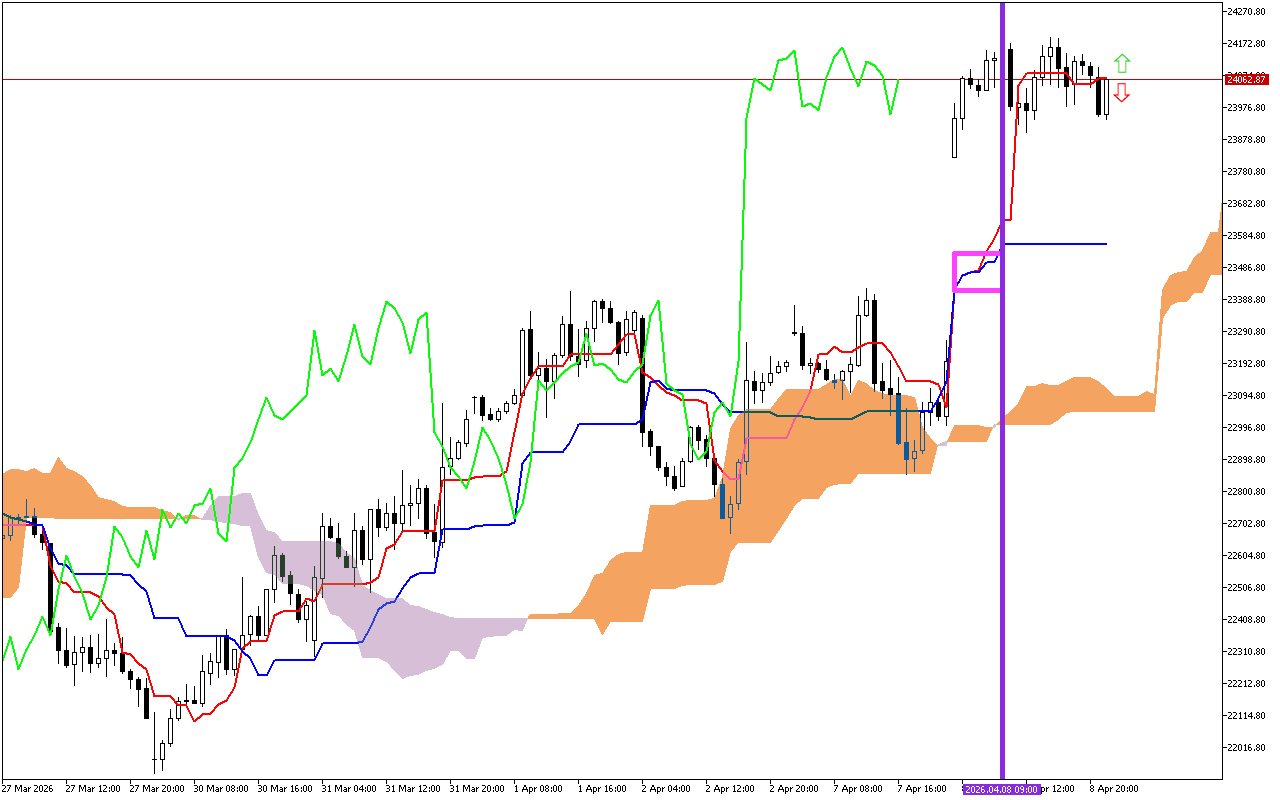Click the 23584.80 price axis label
The height and width of the screenshot is (800, 1280).
click(1246, 236)
